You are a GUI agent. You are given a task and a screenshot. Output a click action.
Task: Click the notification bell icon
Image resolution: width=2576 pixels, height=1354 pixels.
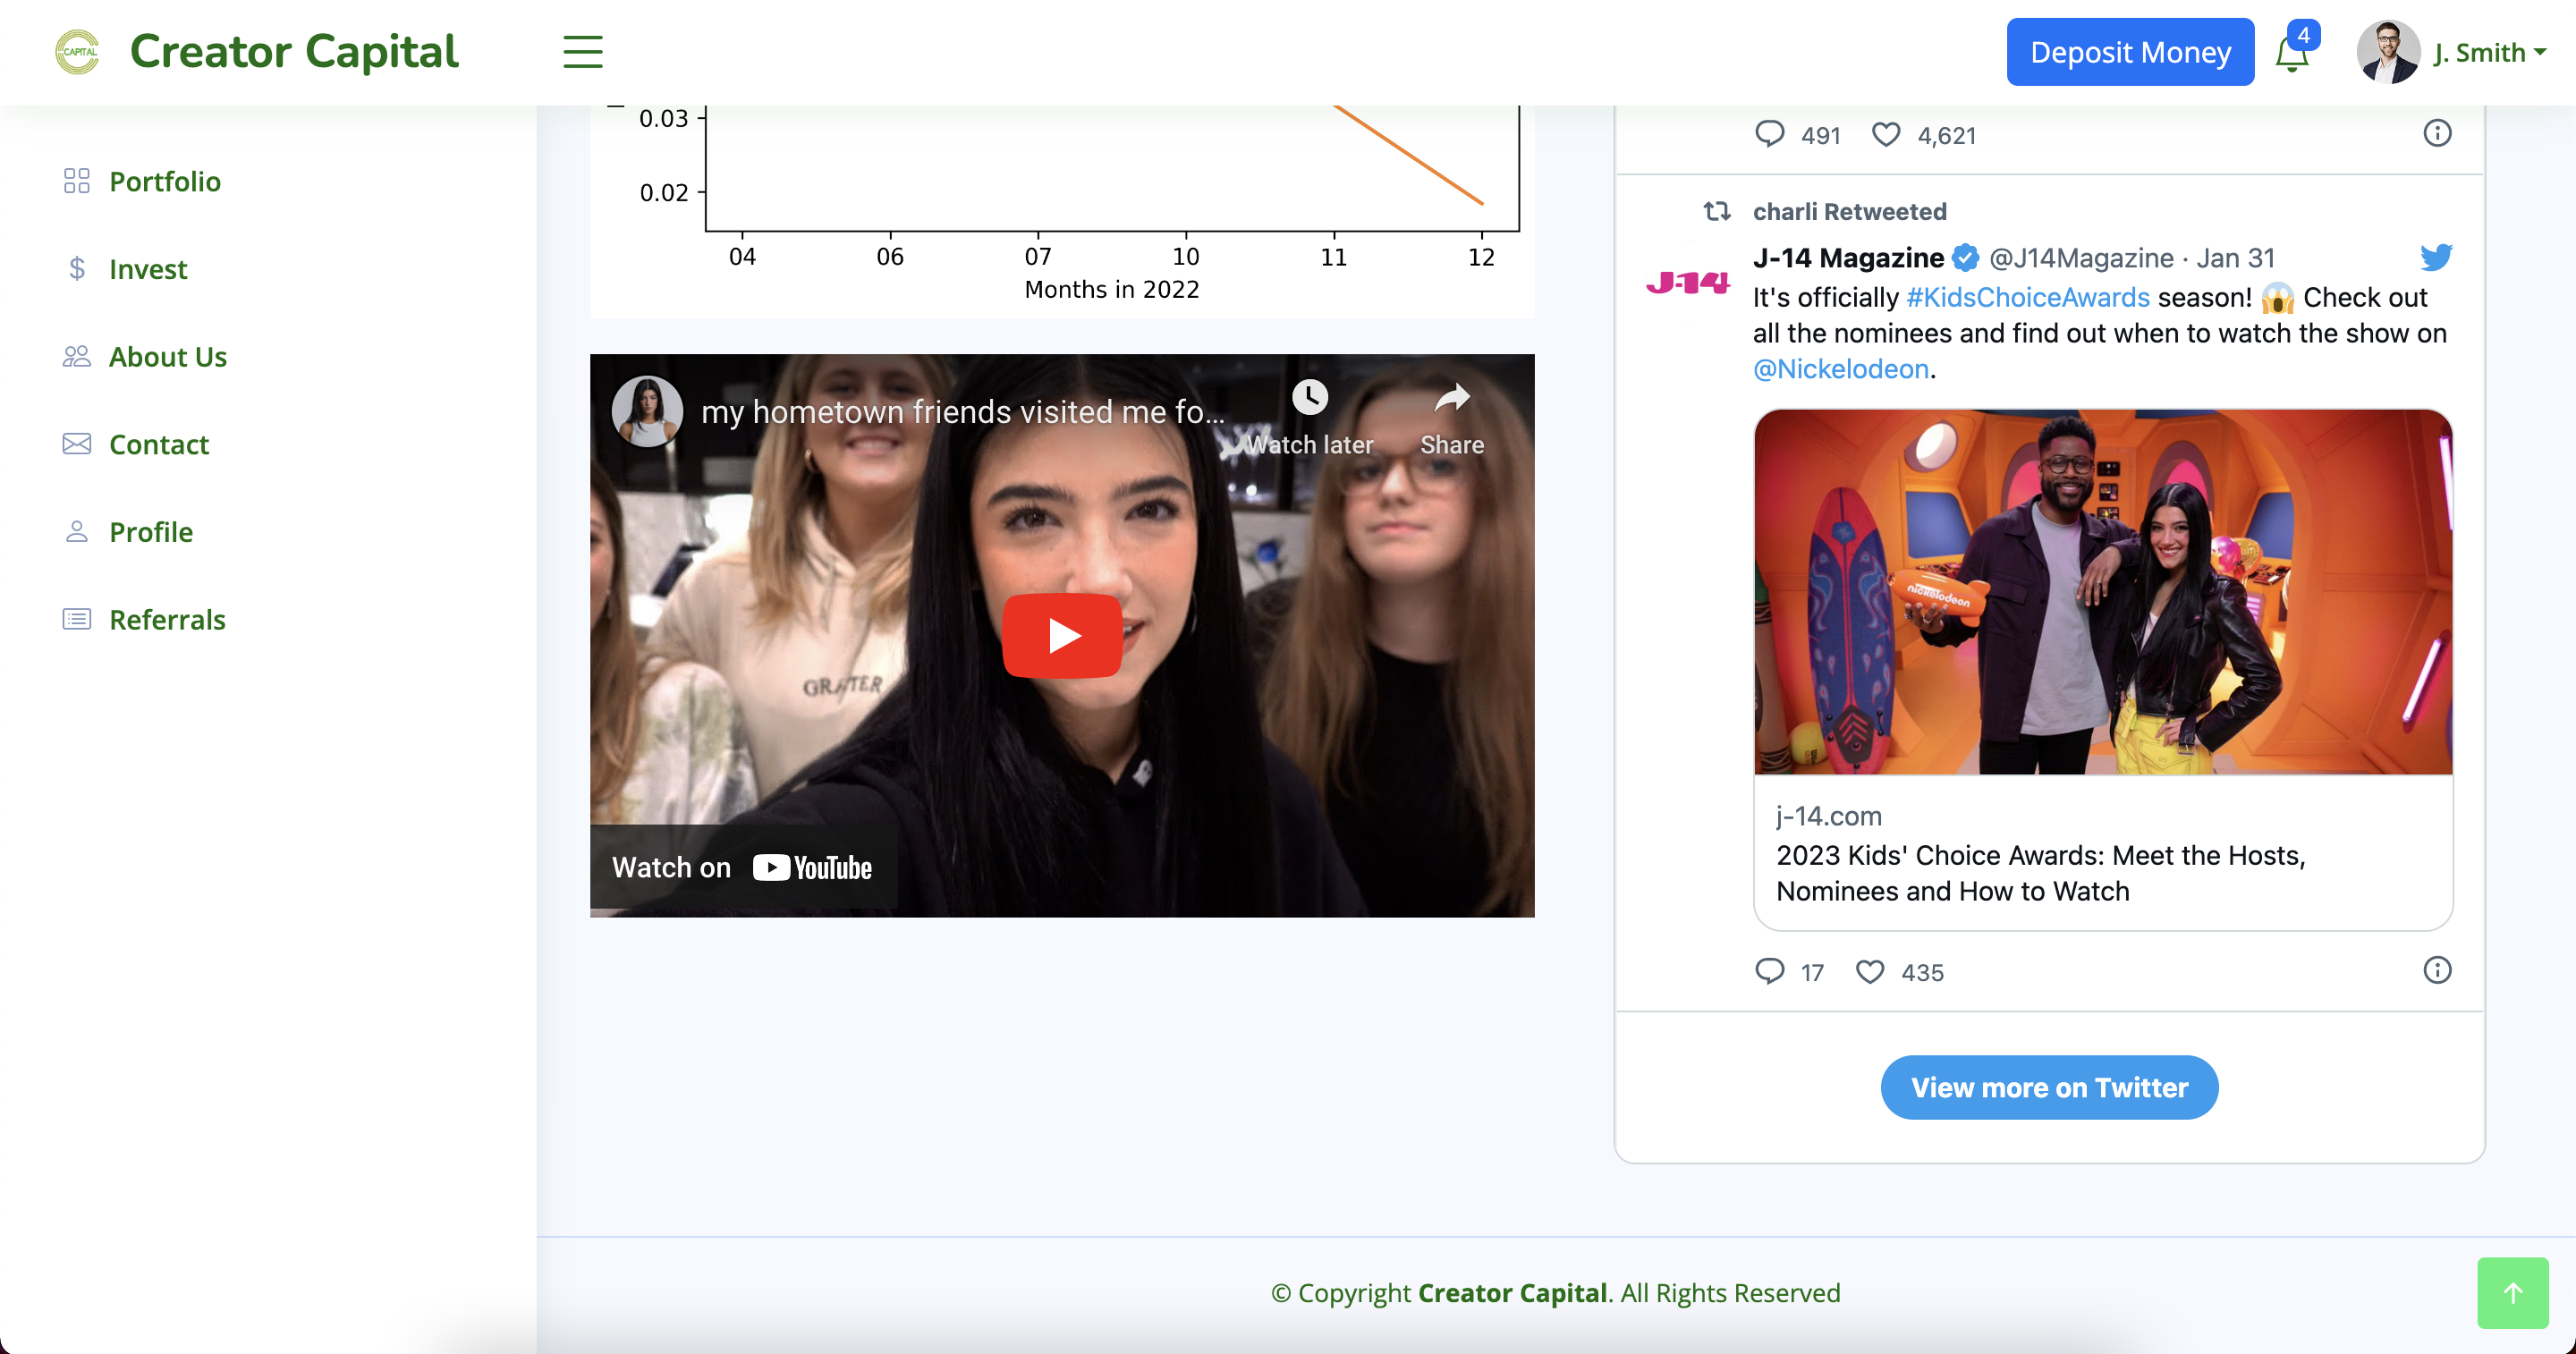click(2291, 54)
